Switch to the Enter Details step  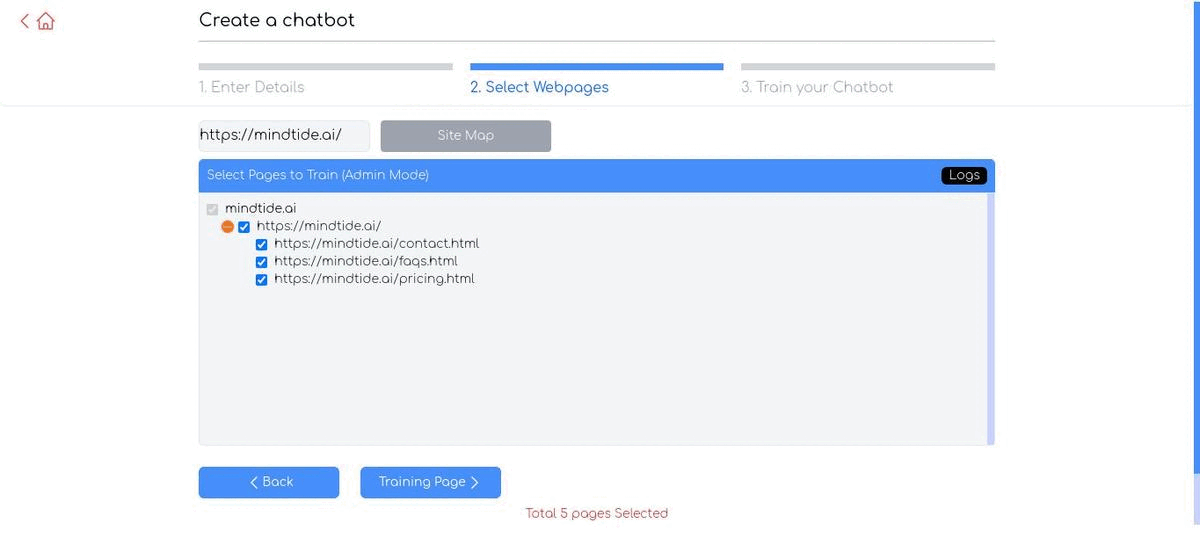pyautogui.click(x=252, y=87)
